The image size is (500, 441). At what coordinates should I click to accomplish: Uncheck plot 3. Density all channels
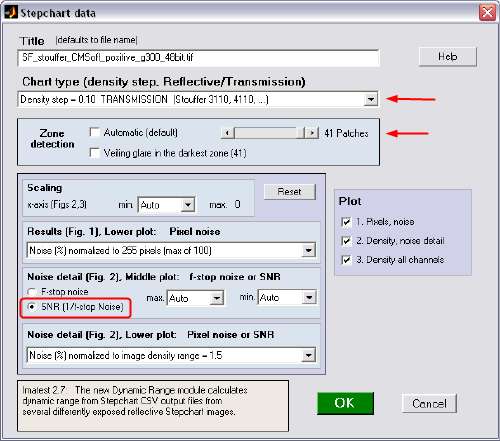pos(346,260)
